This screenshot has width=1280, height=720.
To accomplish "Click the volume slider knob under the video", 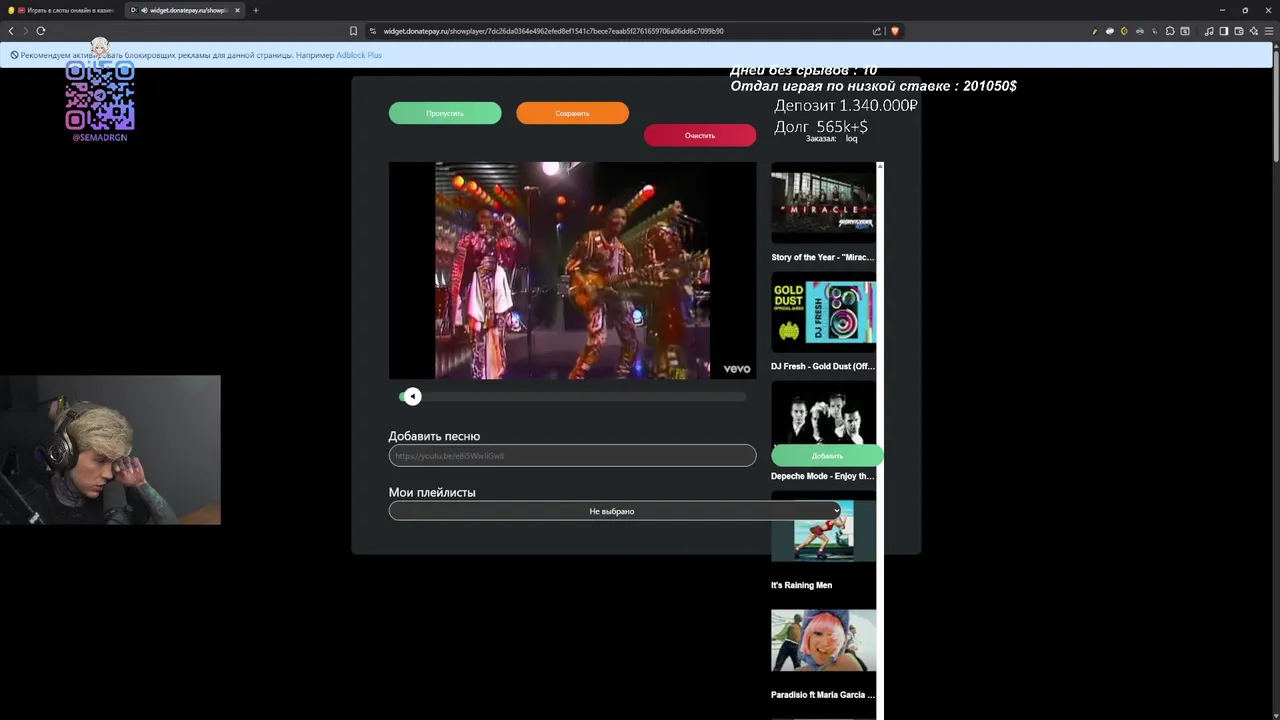I will point(412,397).
